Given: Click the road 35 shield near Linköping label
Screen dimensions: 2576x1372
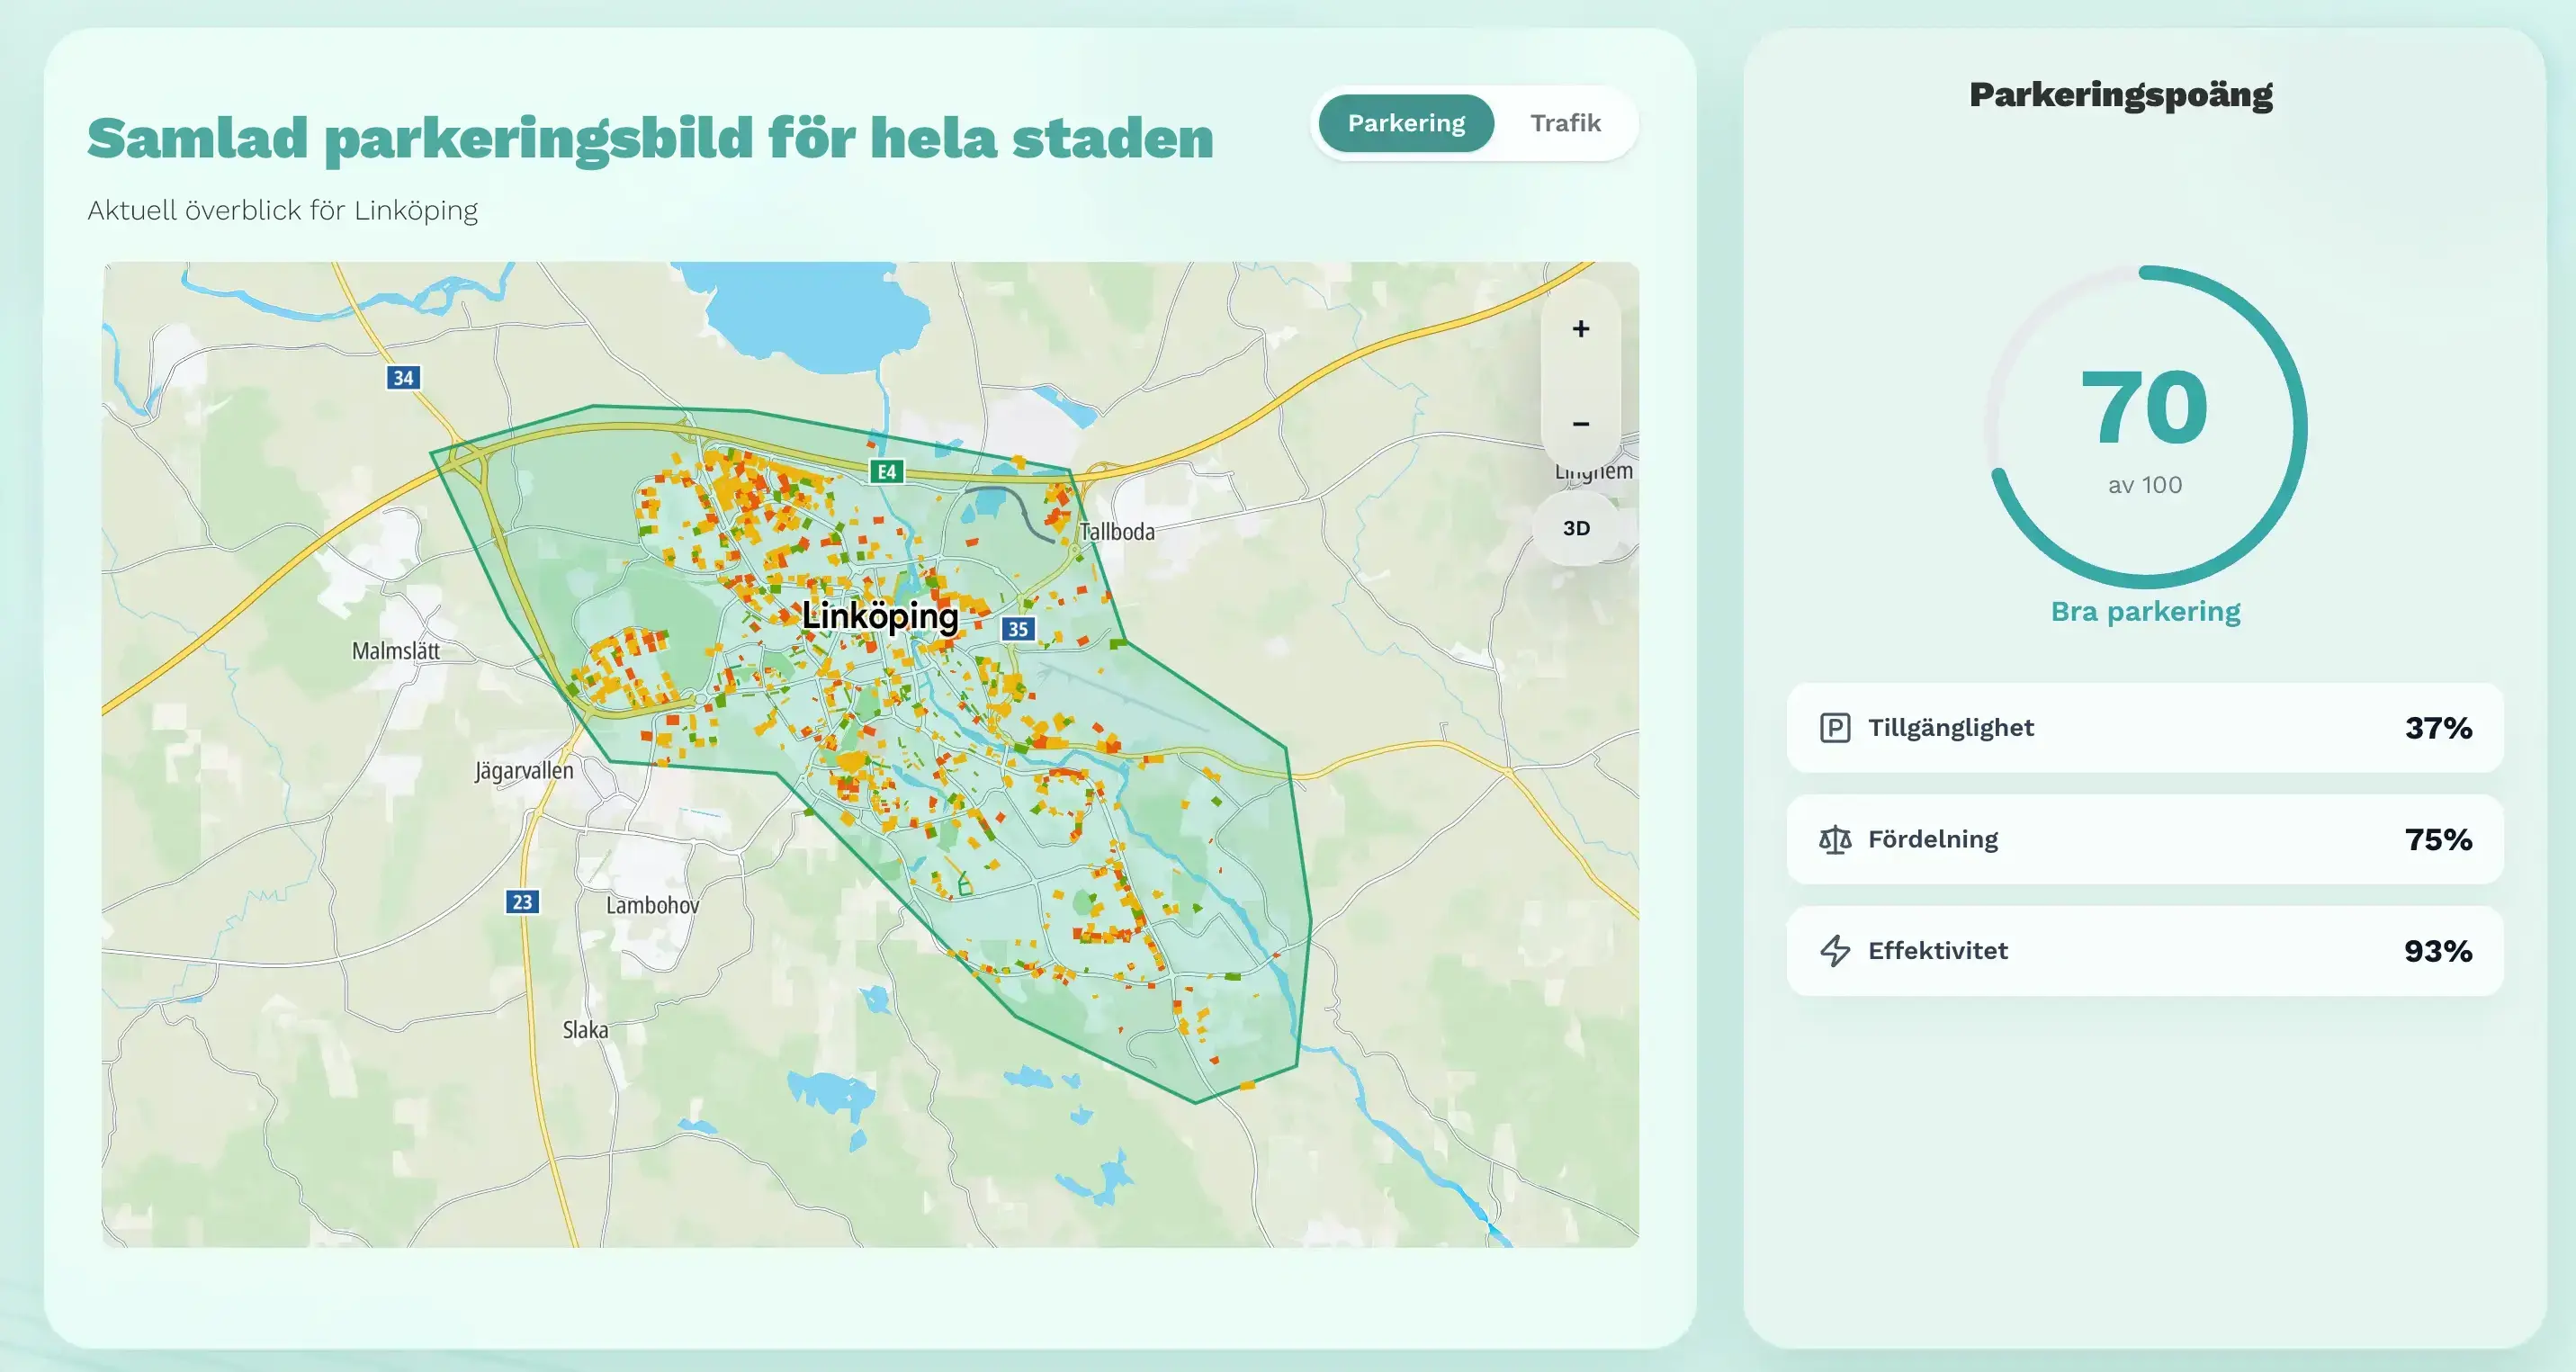Looking at the screenshot, I should [x=1018, y=628].
